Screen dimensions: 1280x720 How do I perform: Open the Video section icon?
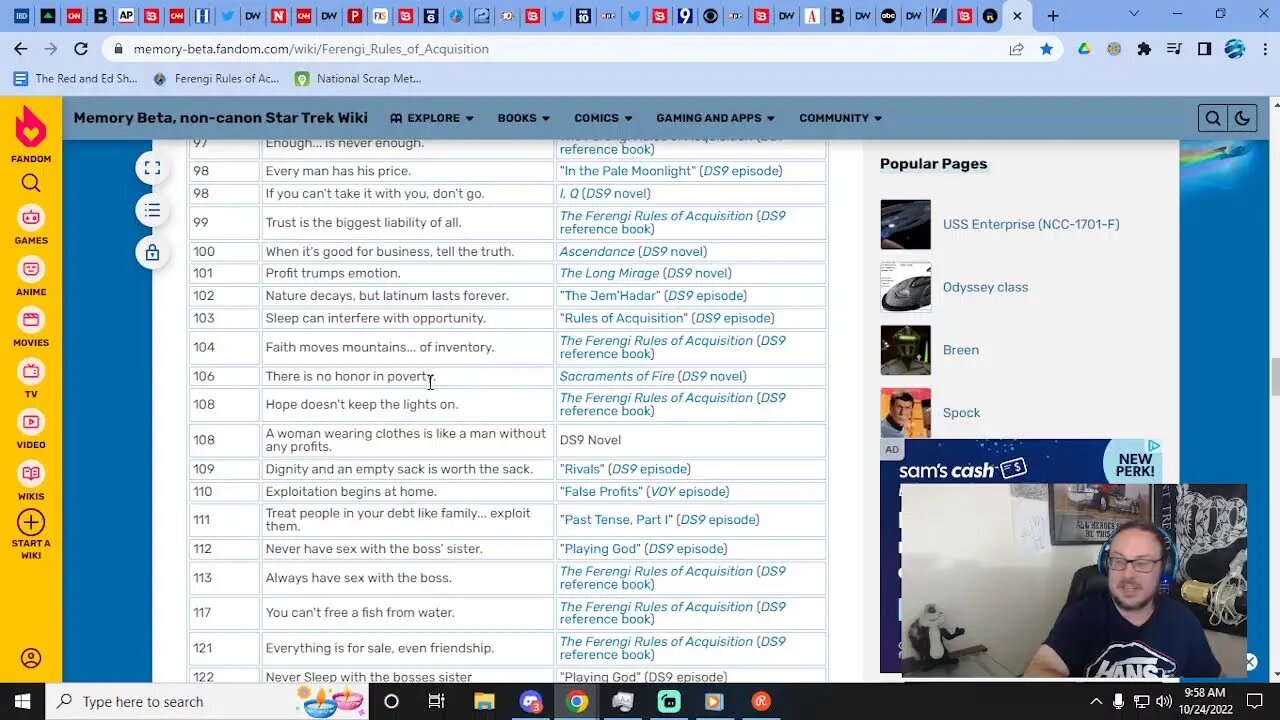pyautogui.click(x=31, y=422)
